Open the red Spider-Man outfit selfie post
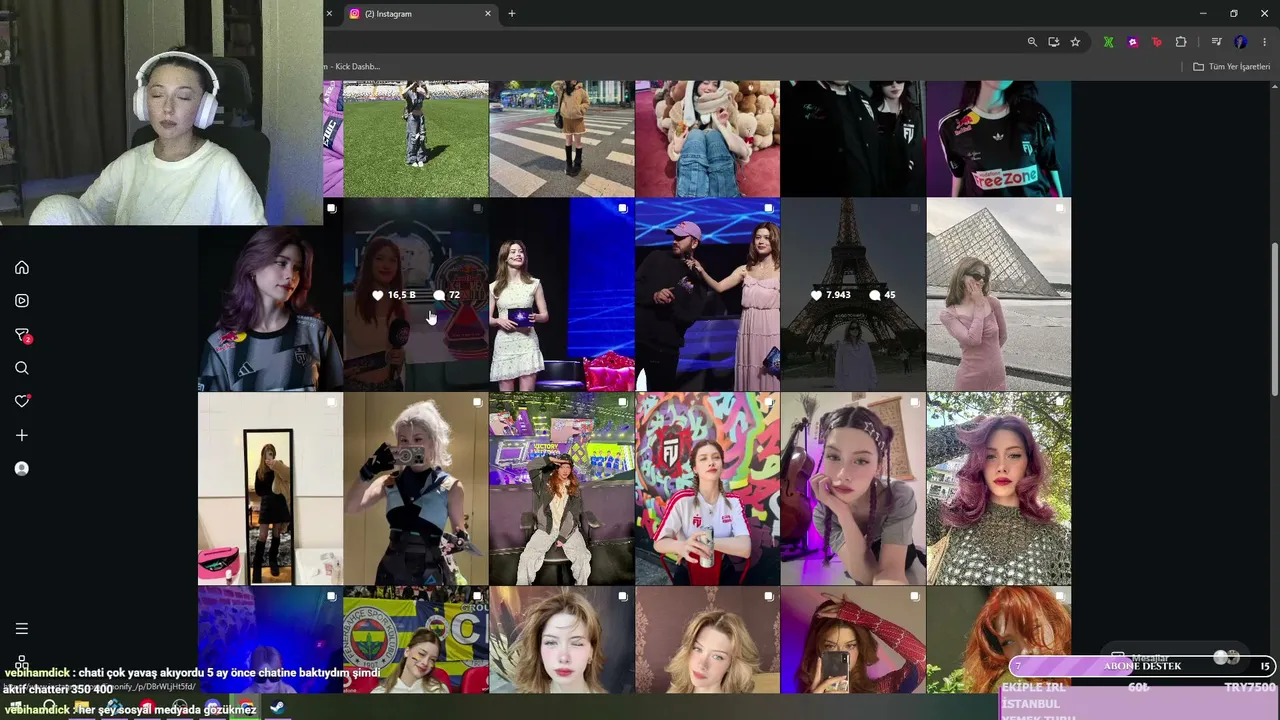Viewport: 1280px width, 720px height. point(853,640)
